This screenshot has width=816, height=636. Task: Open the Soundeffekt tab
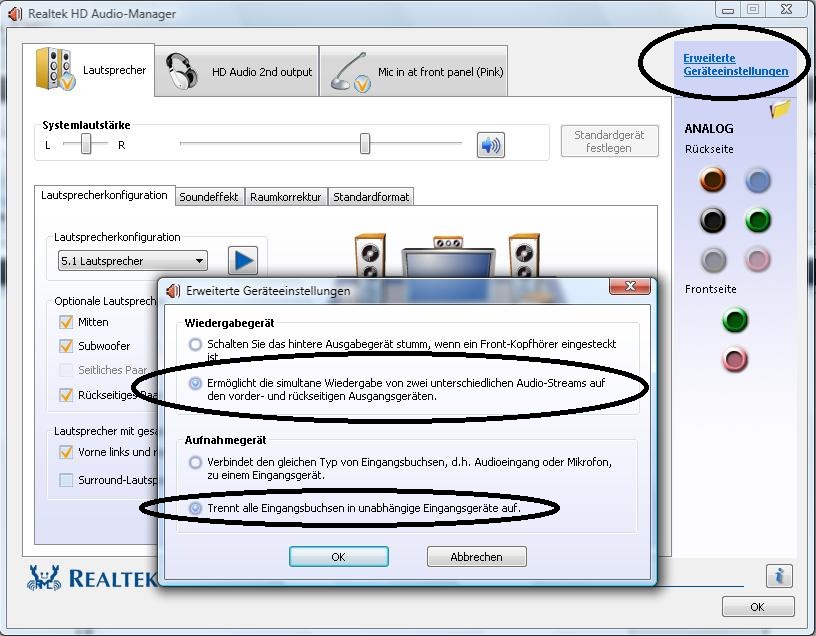point(209,197)
